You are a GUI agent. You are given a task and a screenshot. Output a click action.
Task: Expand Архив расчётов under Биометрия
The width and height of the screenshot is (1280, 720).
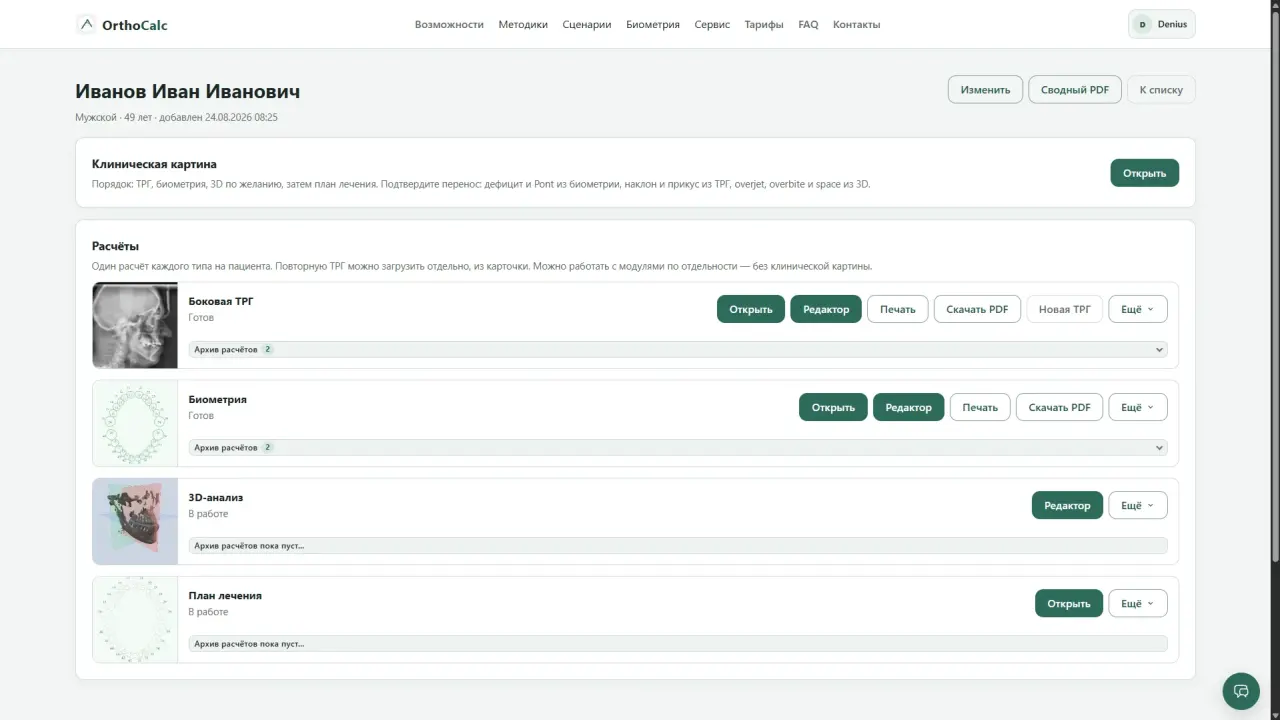click(678, 448)
